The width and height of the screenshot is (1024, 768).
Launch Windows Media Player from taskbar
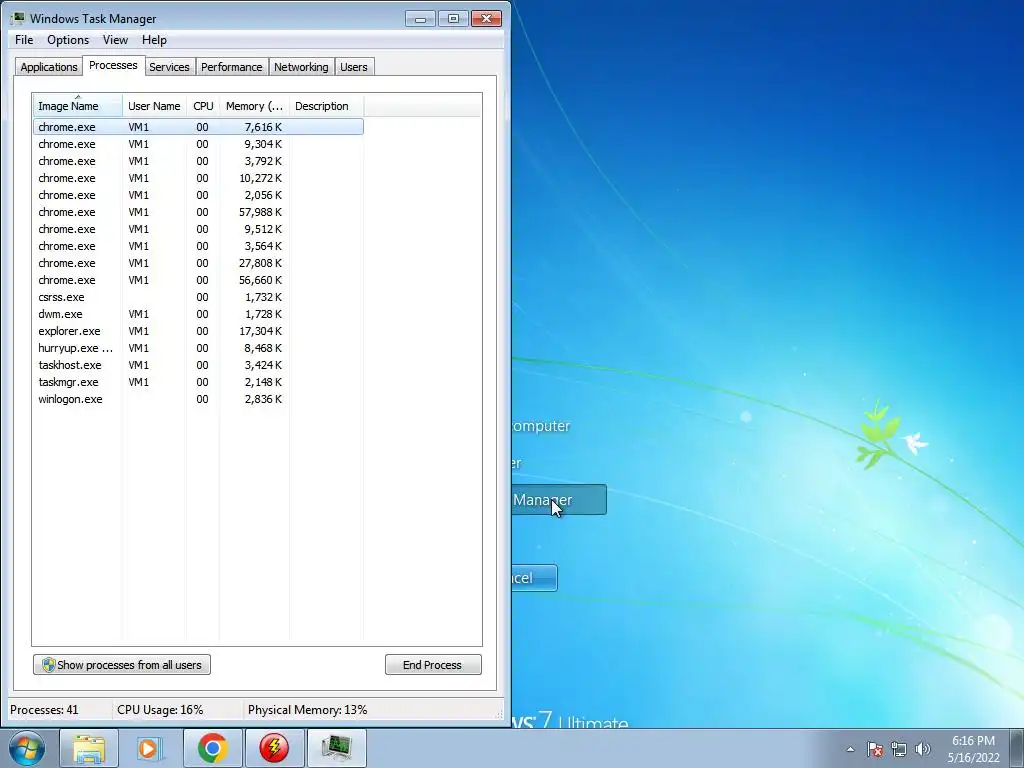148,748
